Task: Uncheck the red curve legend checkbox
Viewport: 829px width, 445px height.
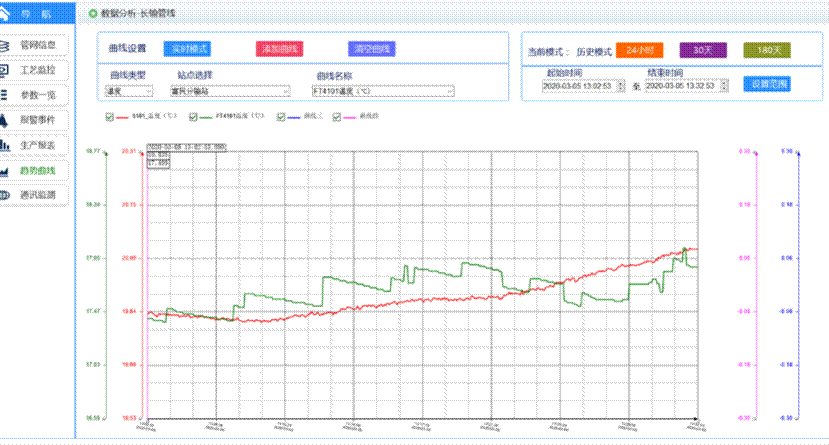Action: pyautogui.click(x=109, y=117)
